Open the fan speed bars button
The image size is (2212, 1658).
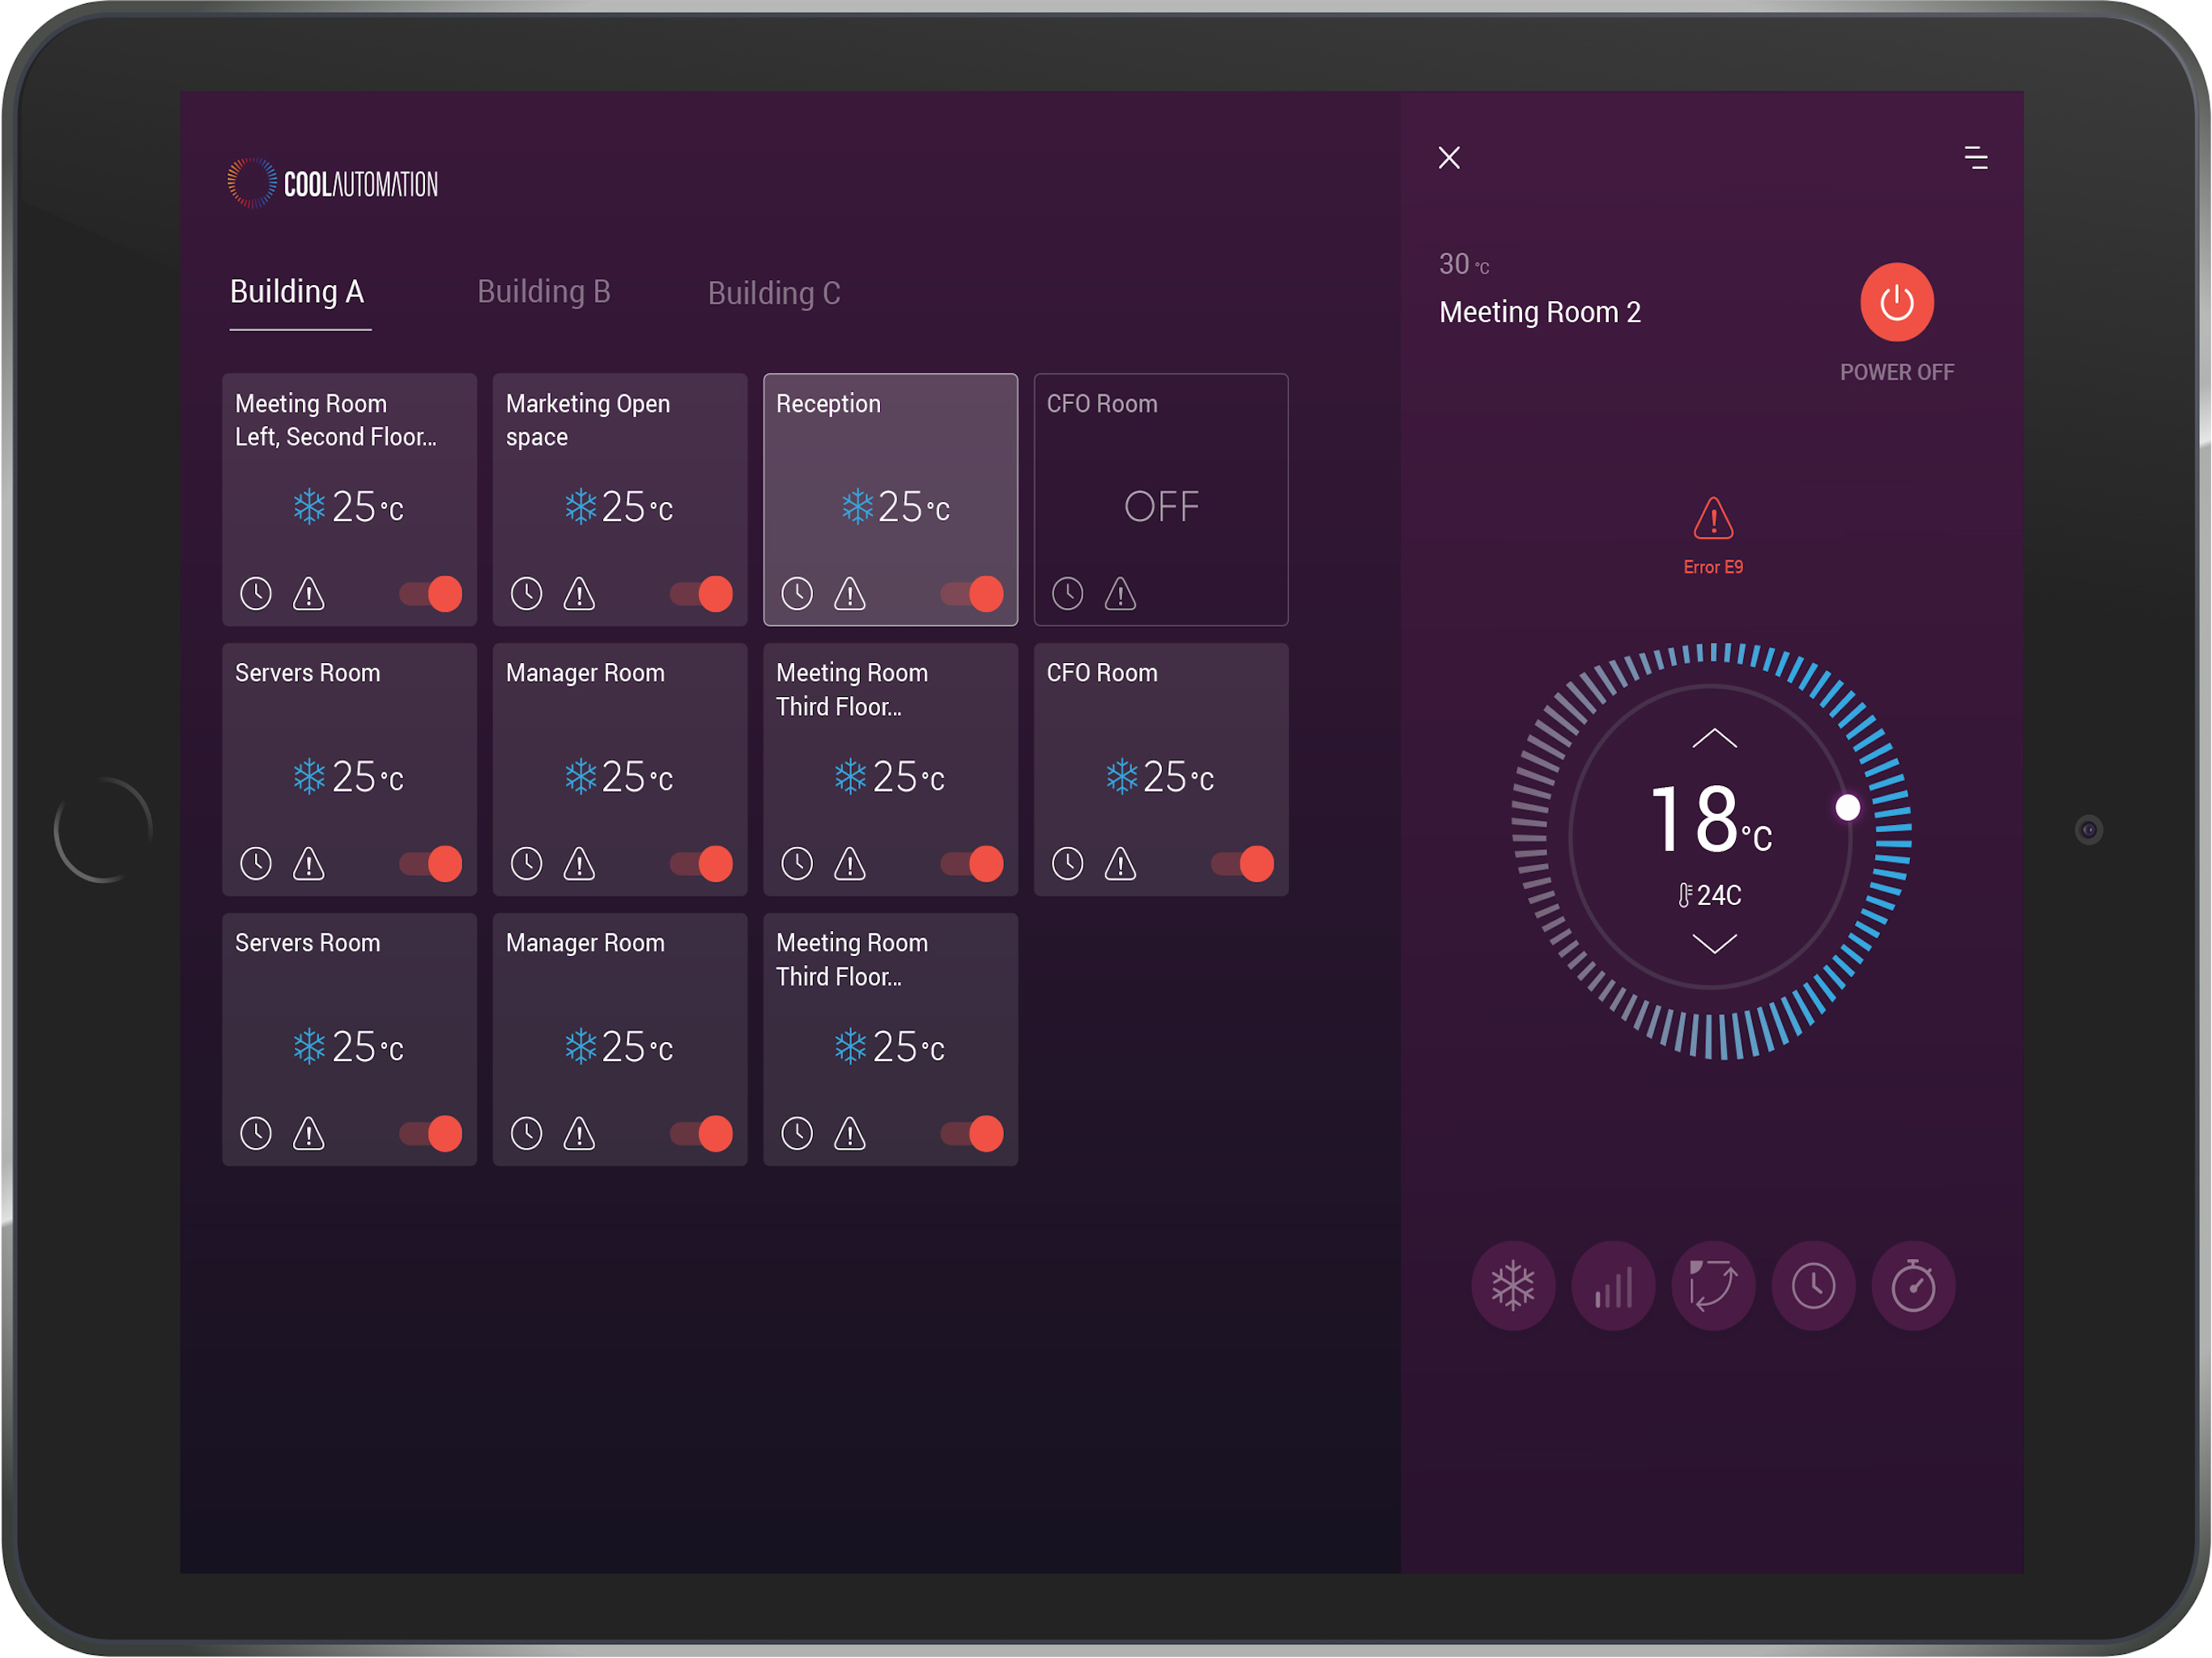(x=1613, y=1286)
